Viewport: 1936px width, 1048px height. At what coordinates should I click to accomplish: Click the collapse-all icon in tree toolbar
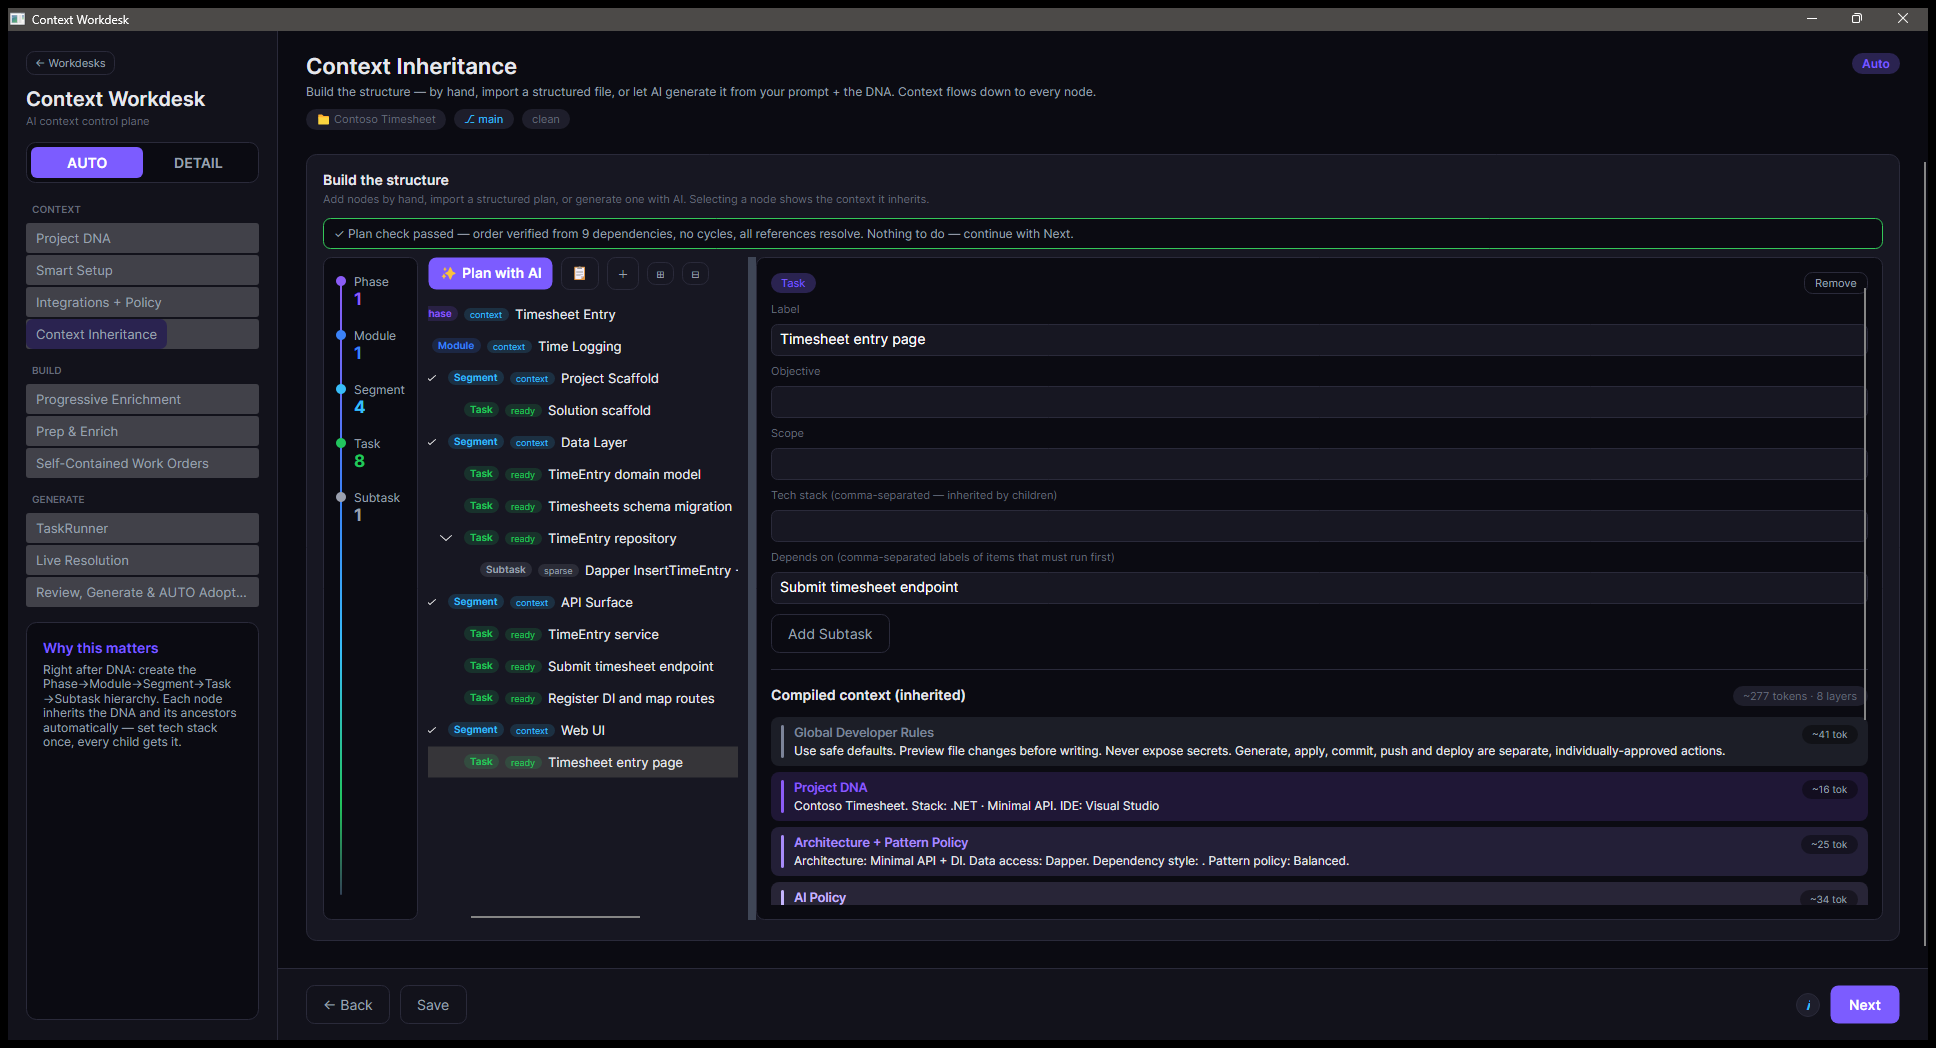click(695, 274)
